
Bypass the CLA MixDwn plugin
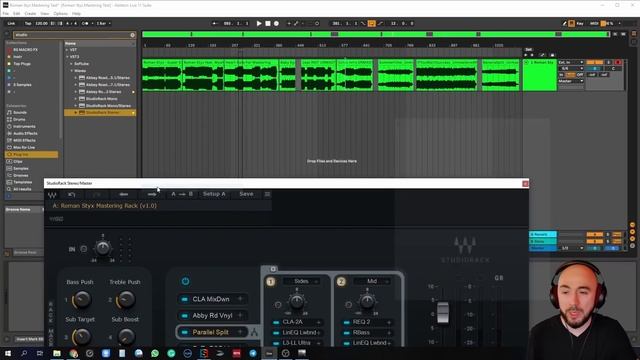pos(184,299)
